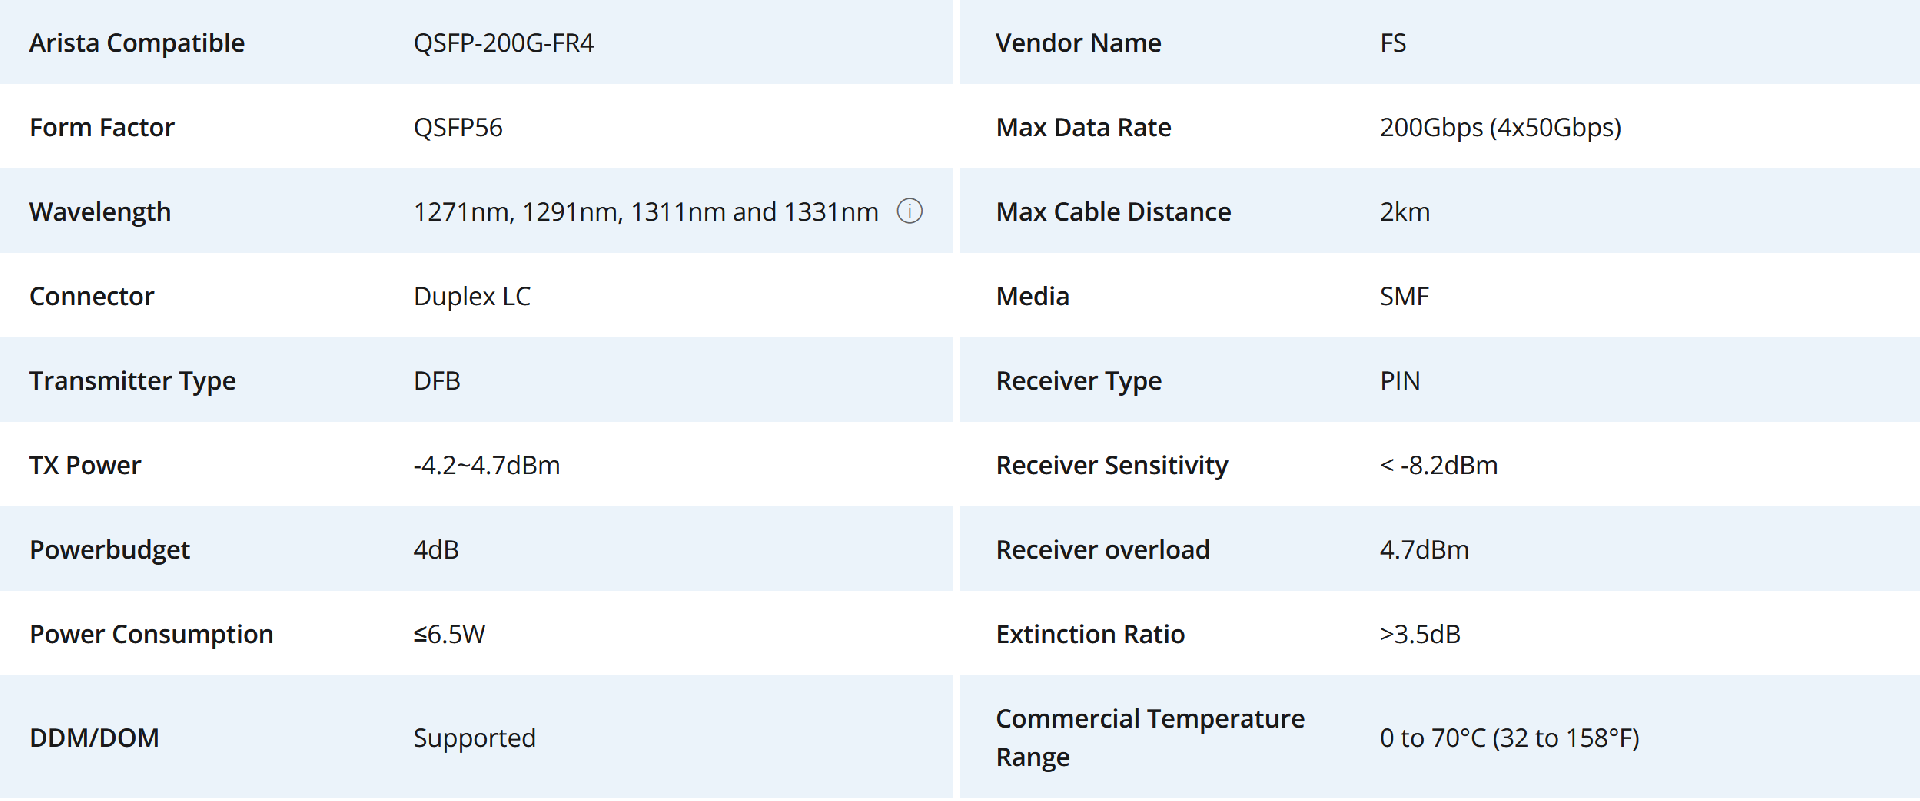Click the Max Cable Distance 2km value
This screenshot has height=801, width=1920.
pos(1404,212)
